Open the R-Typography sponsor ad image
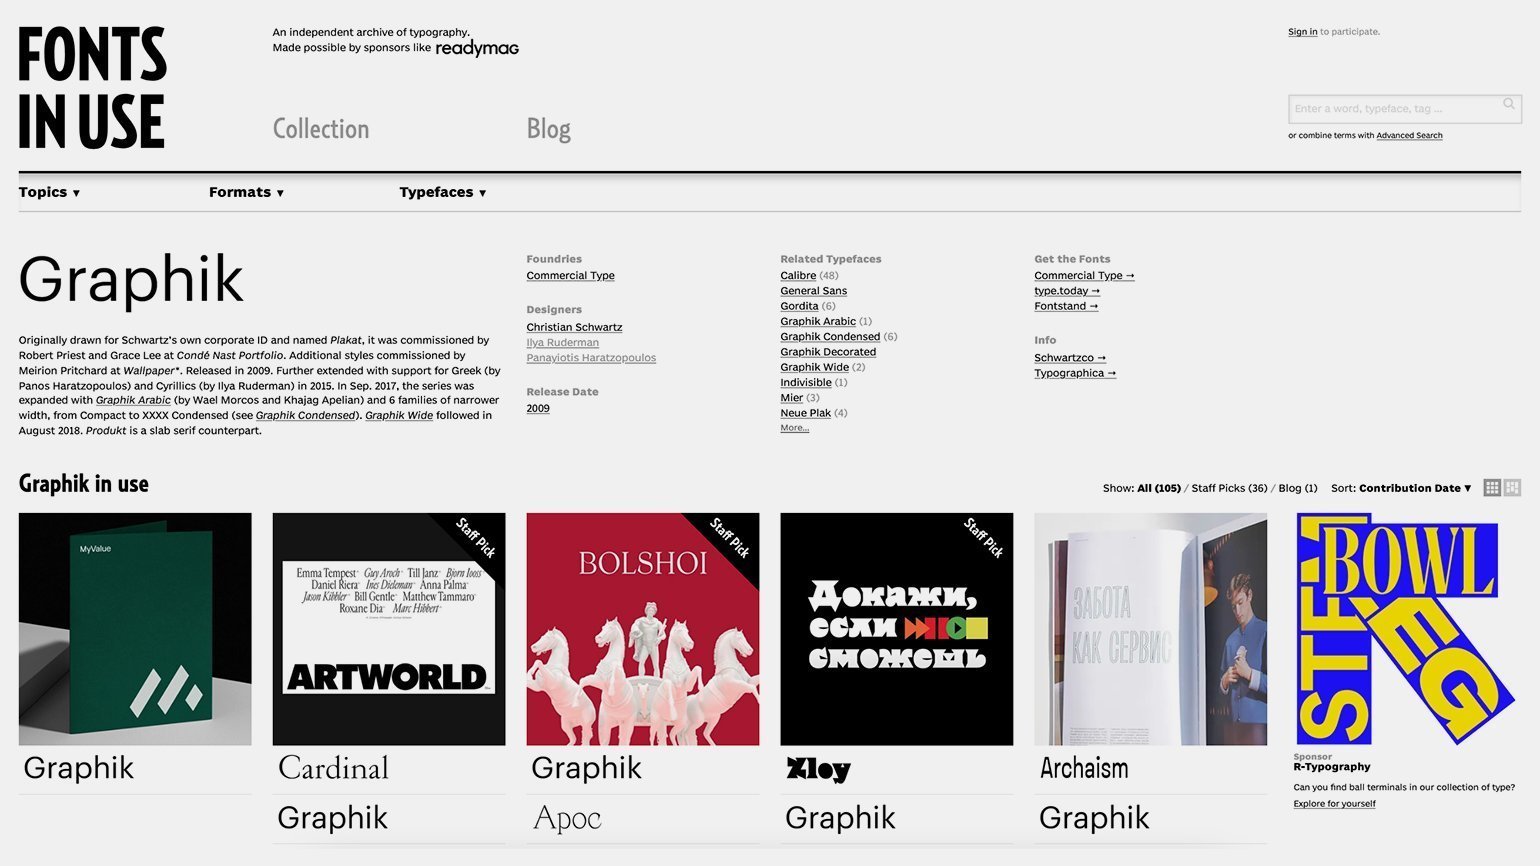The width and height of the screenshot is (1540, 866). click(1406, 629)
